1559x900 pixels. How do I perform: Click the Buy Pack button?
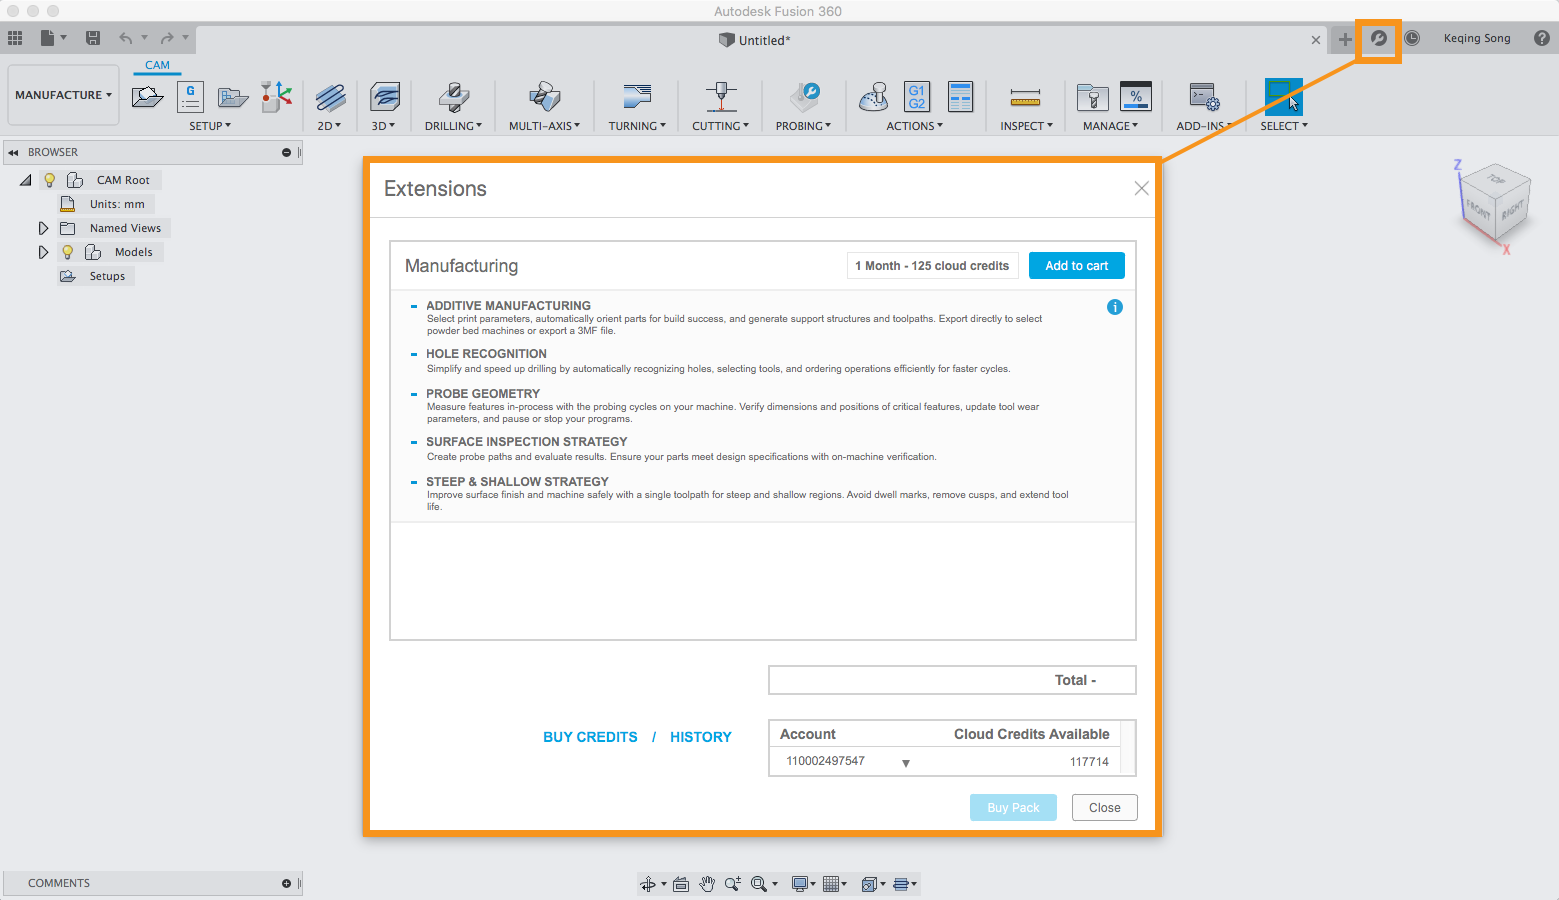1013,808
